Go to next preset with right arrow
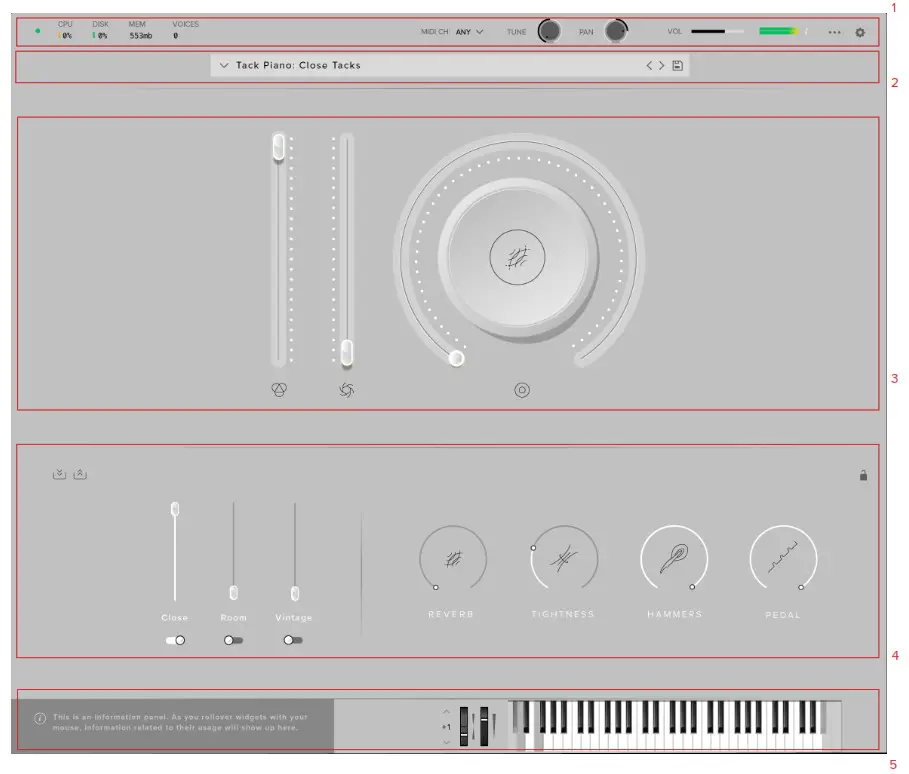The height and width of the screenshot is (774, 909). (661, 66)
